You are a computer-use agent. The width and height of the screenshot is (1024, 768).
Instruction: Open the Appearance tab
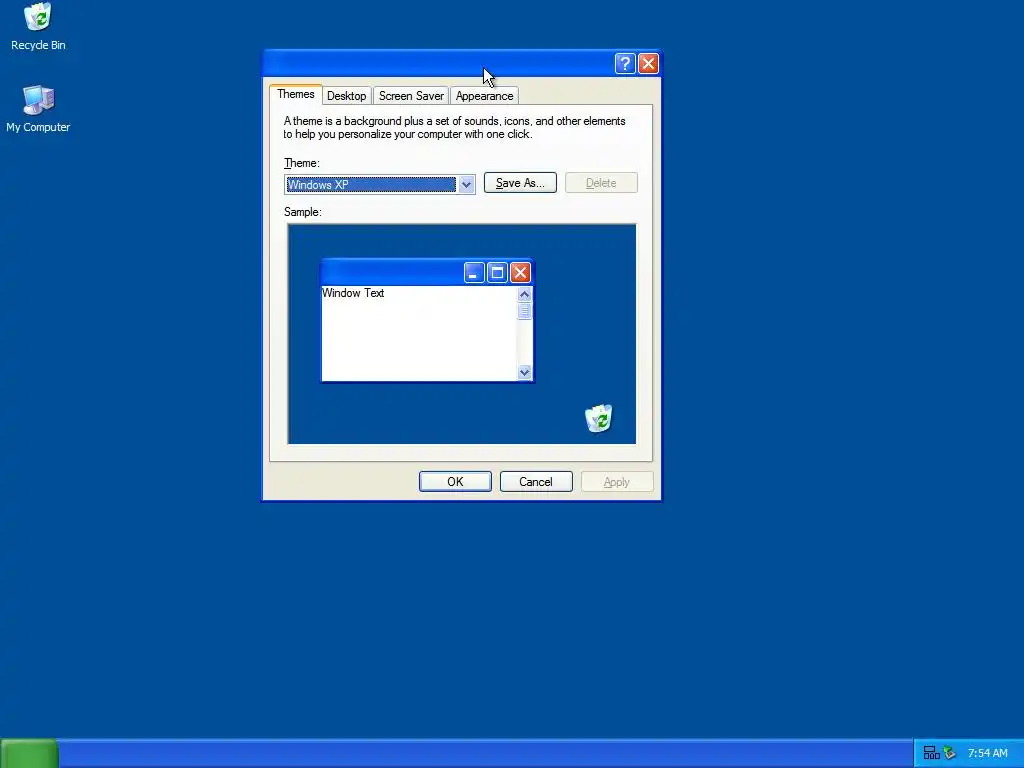coord(485,96)
